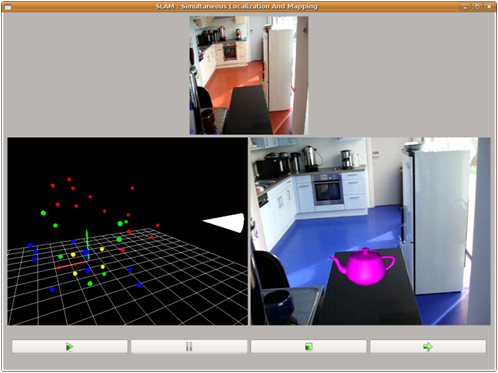498x373 pixels.
Task: Maximize the SLAM window
Action: pos(477,7)
